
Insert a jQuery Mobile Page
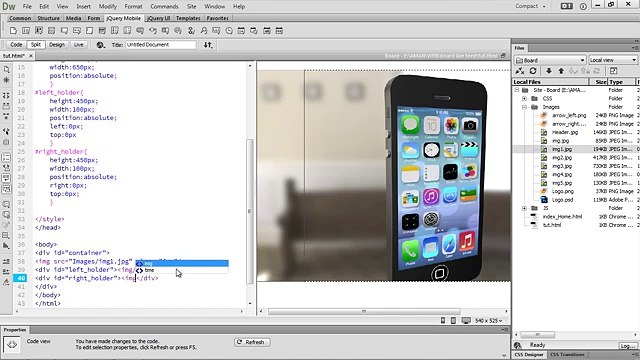(13, 31)
